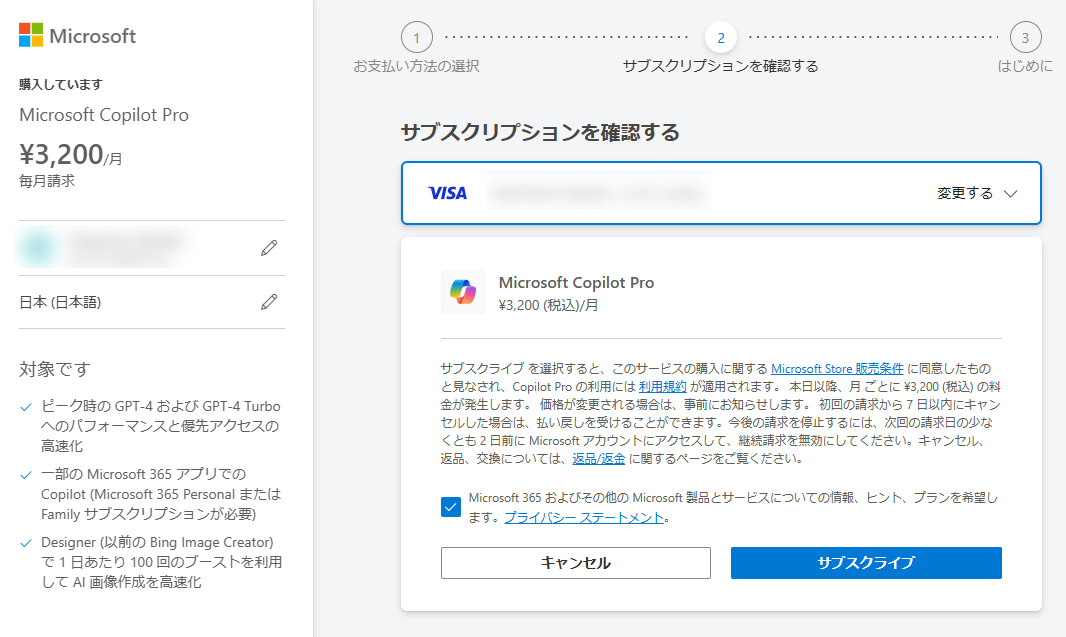The width and height of the screenshot is (1066, 637).
Task: Edit account information using the pencil icon
Action: tap(268, 247)
